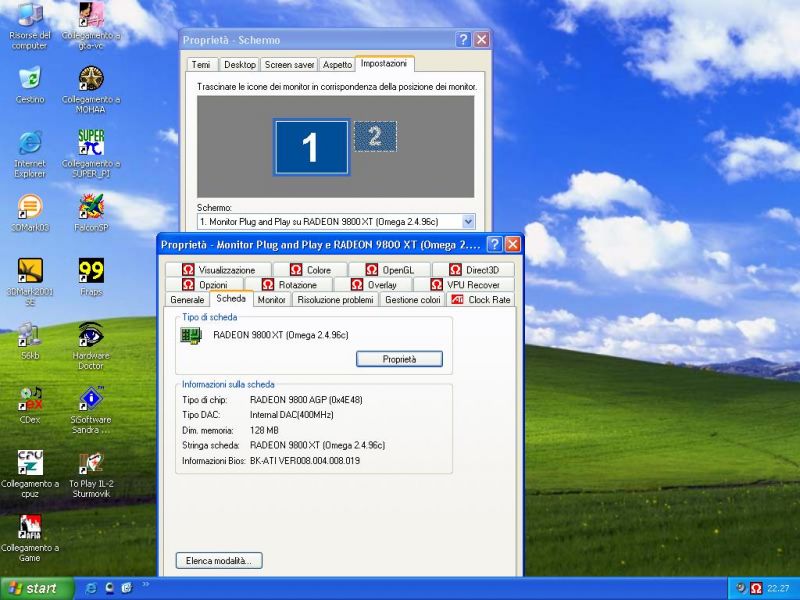
Task: Open the Windows start menu
Action: click(x=35, y=588)
